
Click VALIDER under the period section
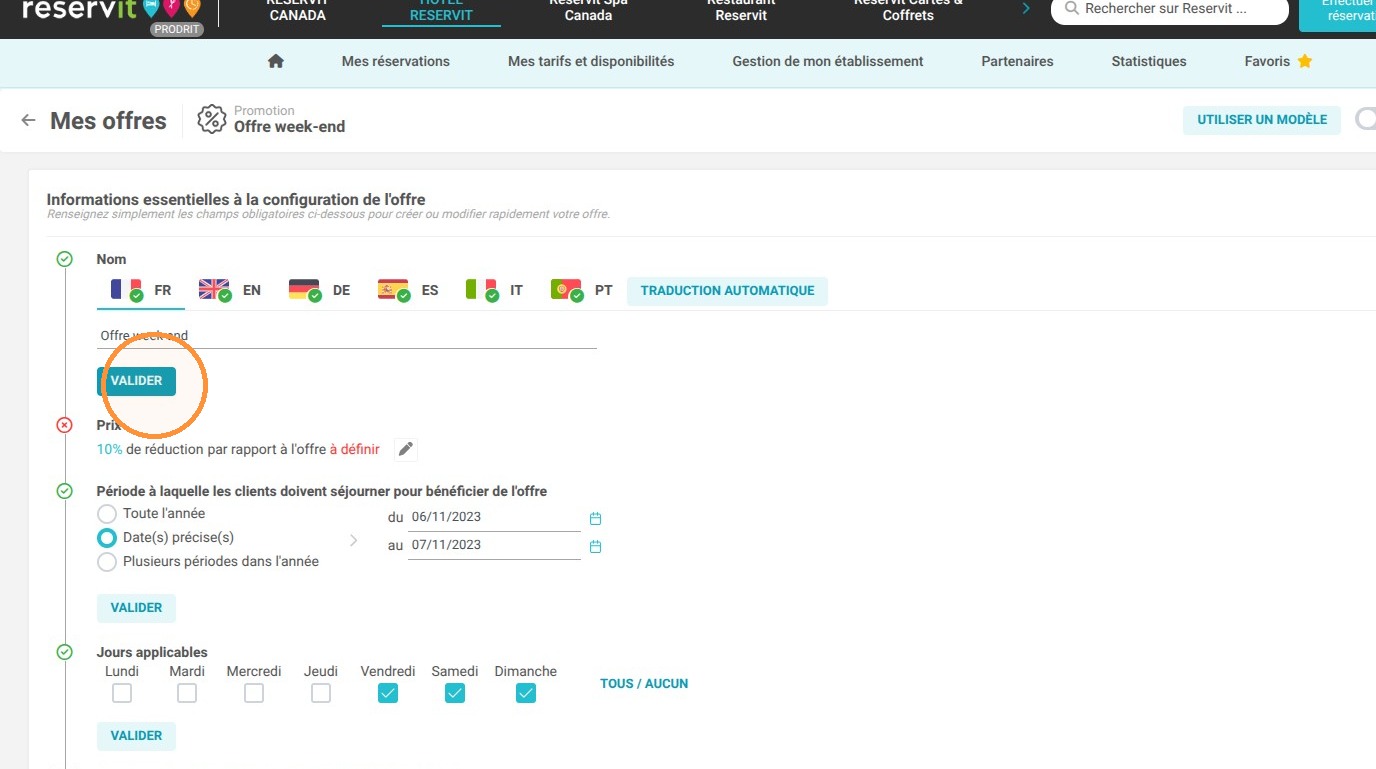pos(136,608)
